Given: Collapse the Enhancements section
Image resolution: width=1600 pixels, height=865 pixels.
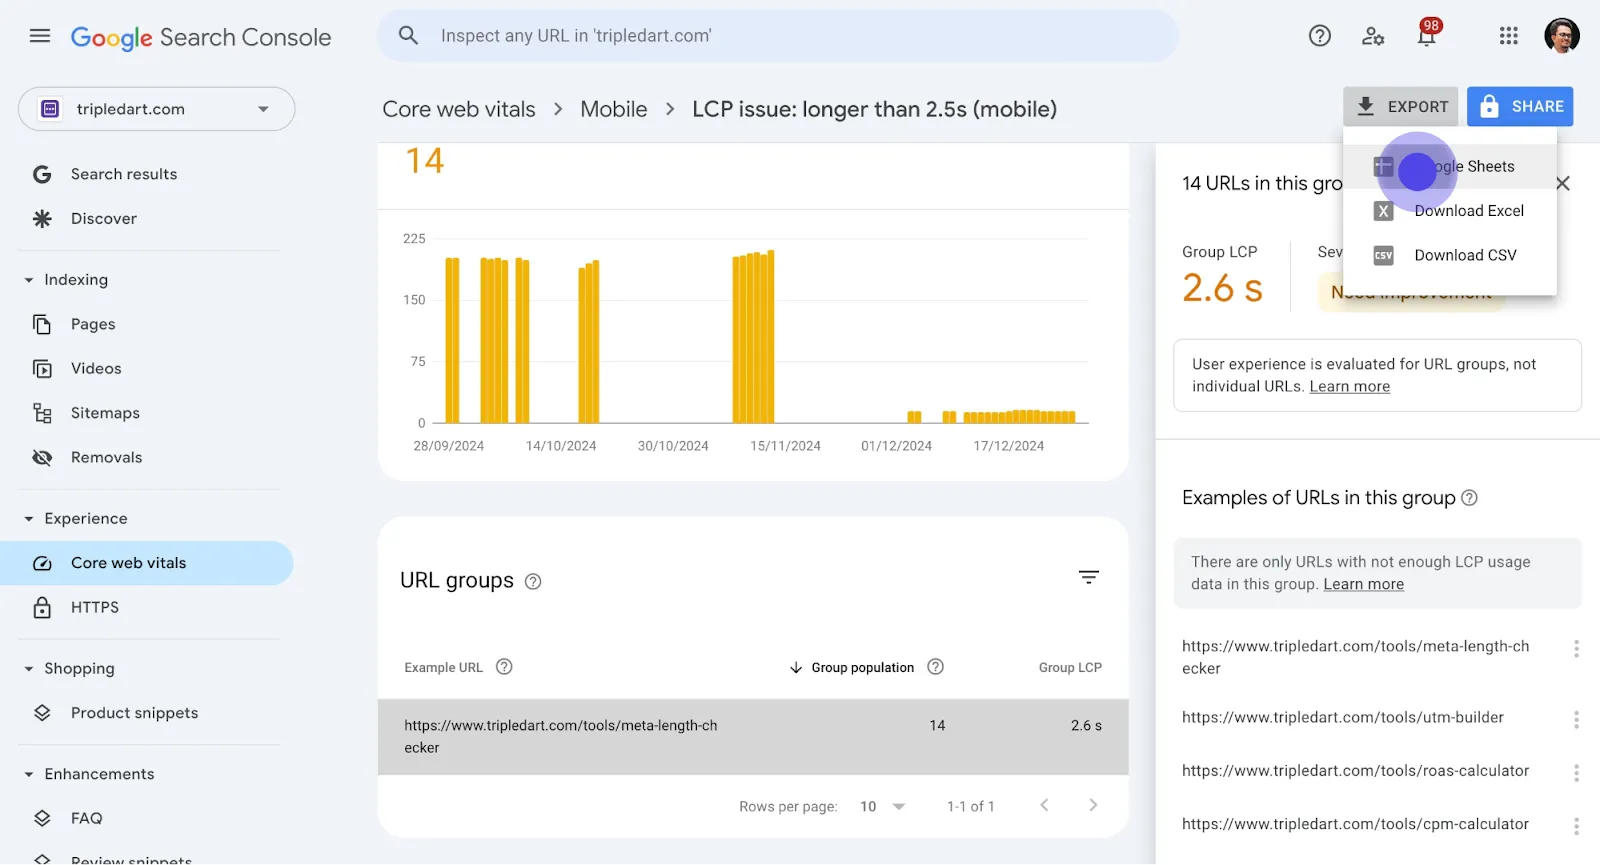Looking at the screenshot, I should point(29,774).
